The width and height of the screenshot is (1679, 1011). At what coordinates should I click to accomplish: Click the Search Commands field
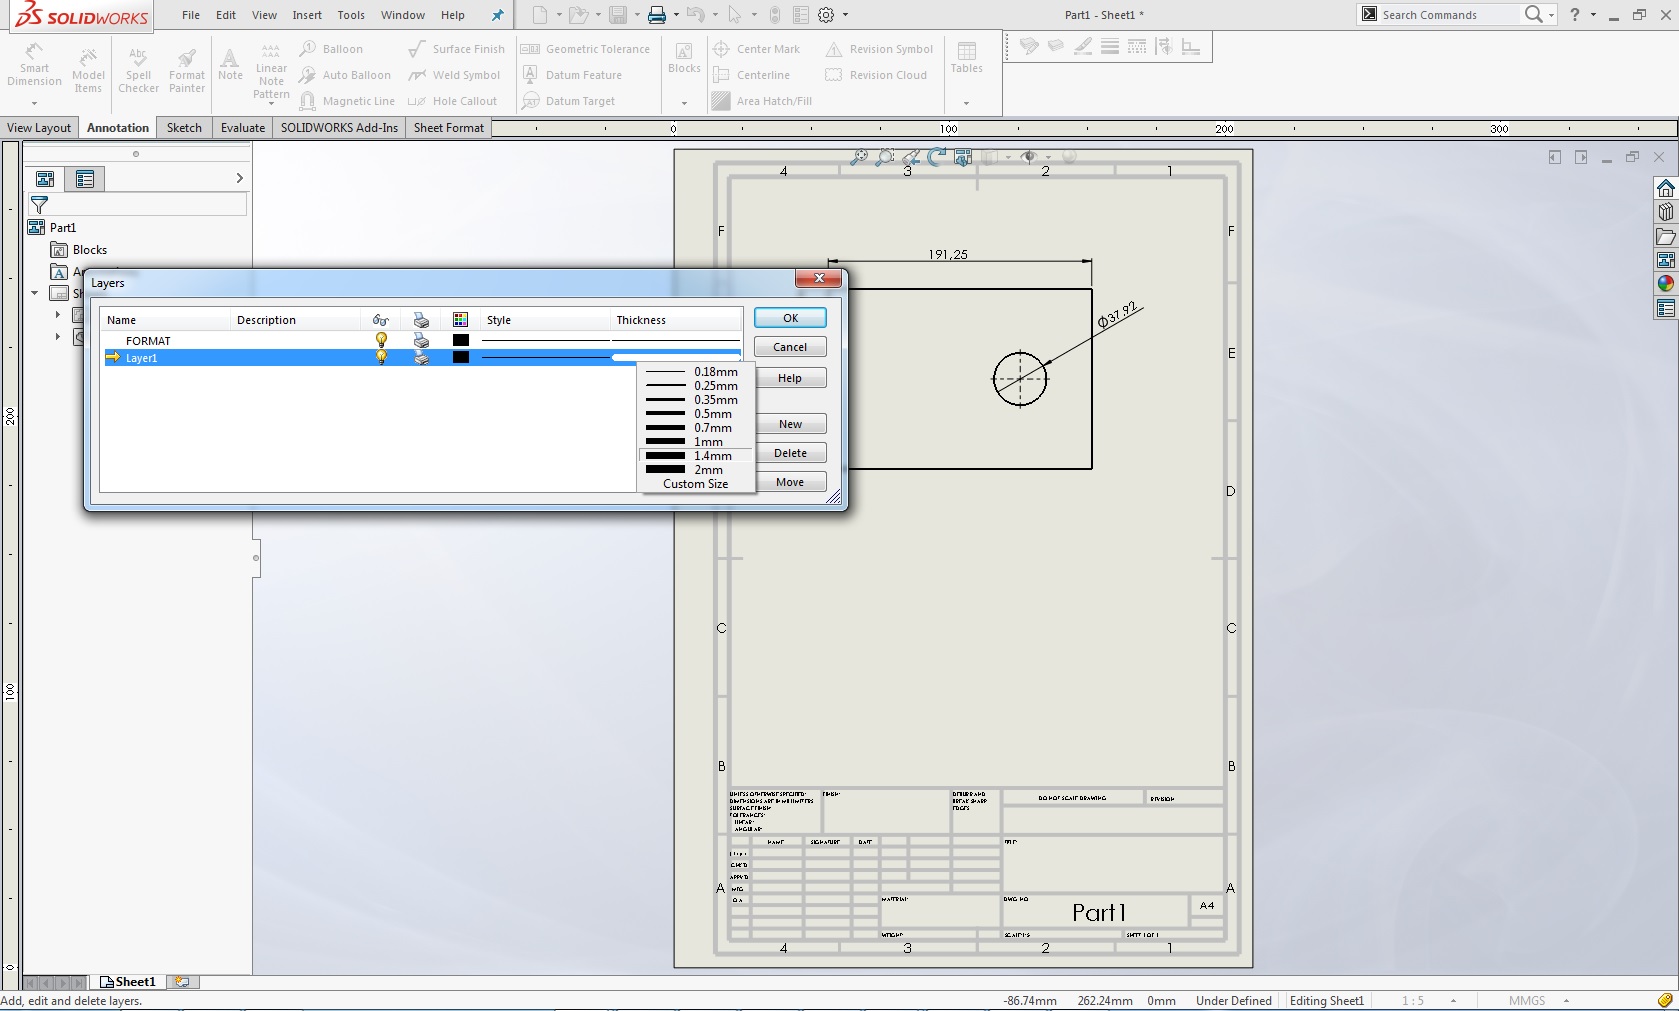[x=1447, y=15]
